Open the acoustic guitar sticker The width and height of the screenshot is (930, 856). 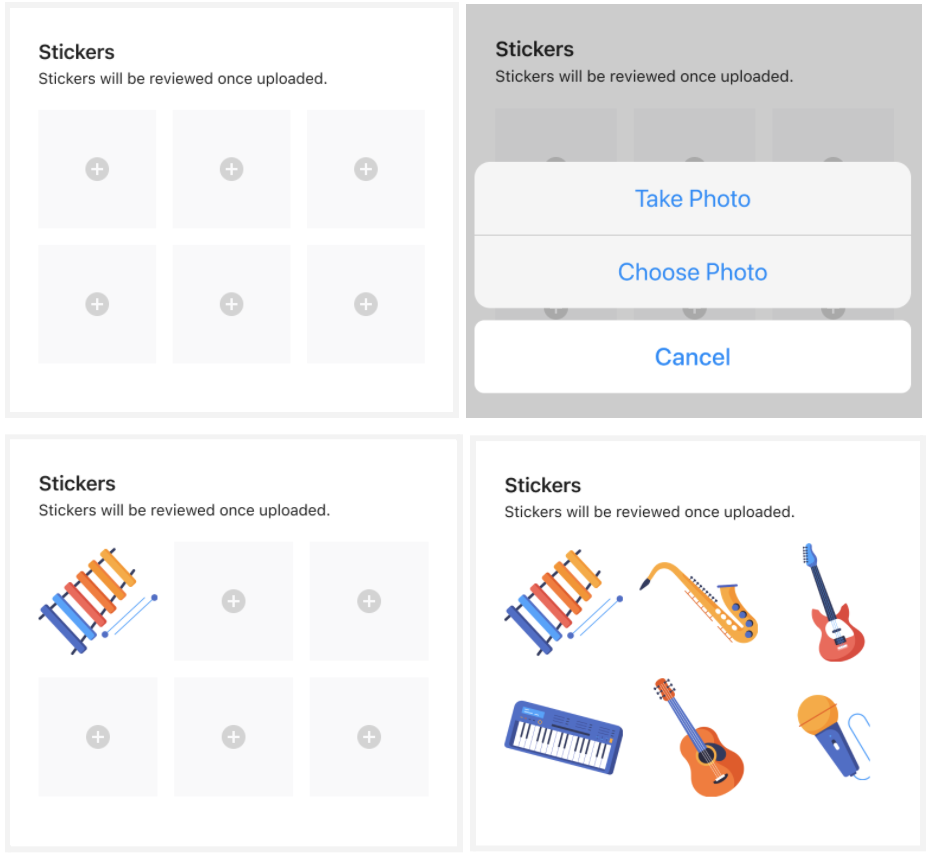[x=699, y=737]
